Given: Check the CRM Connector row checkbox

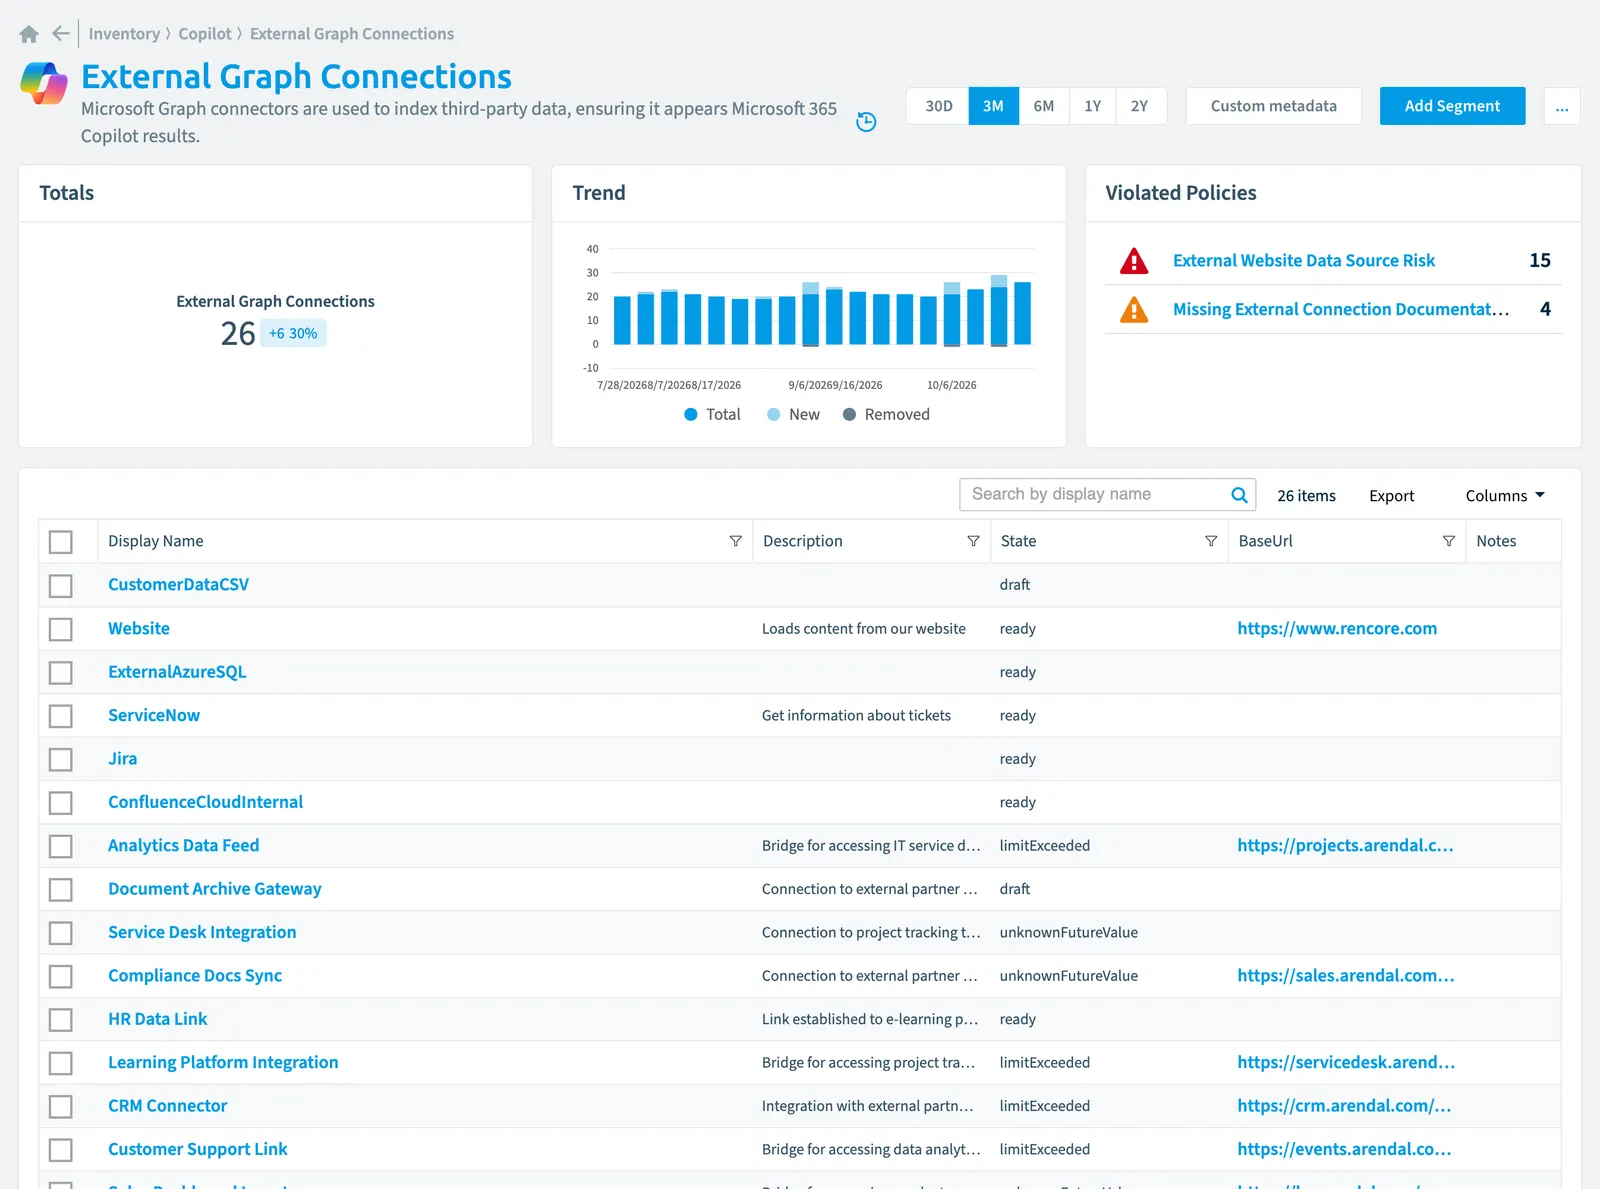Looking at the screenshot, I should [x=61, y=1106].
